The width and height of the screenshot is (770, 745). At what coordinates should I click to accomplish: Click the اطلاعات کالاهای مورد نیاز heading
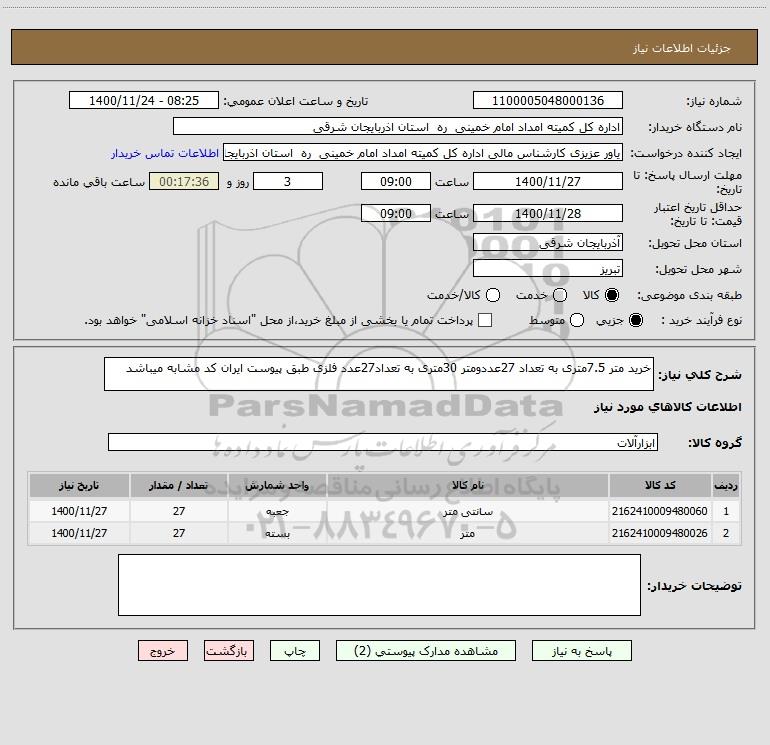[667, 407]
